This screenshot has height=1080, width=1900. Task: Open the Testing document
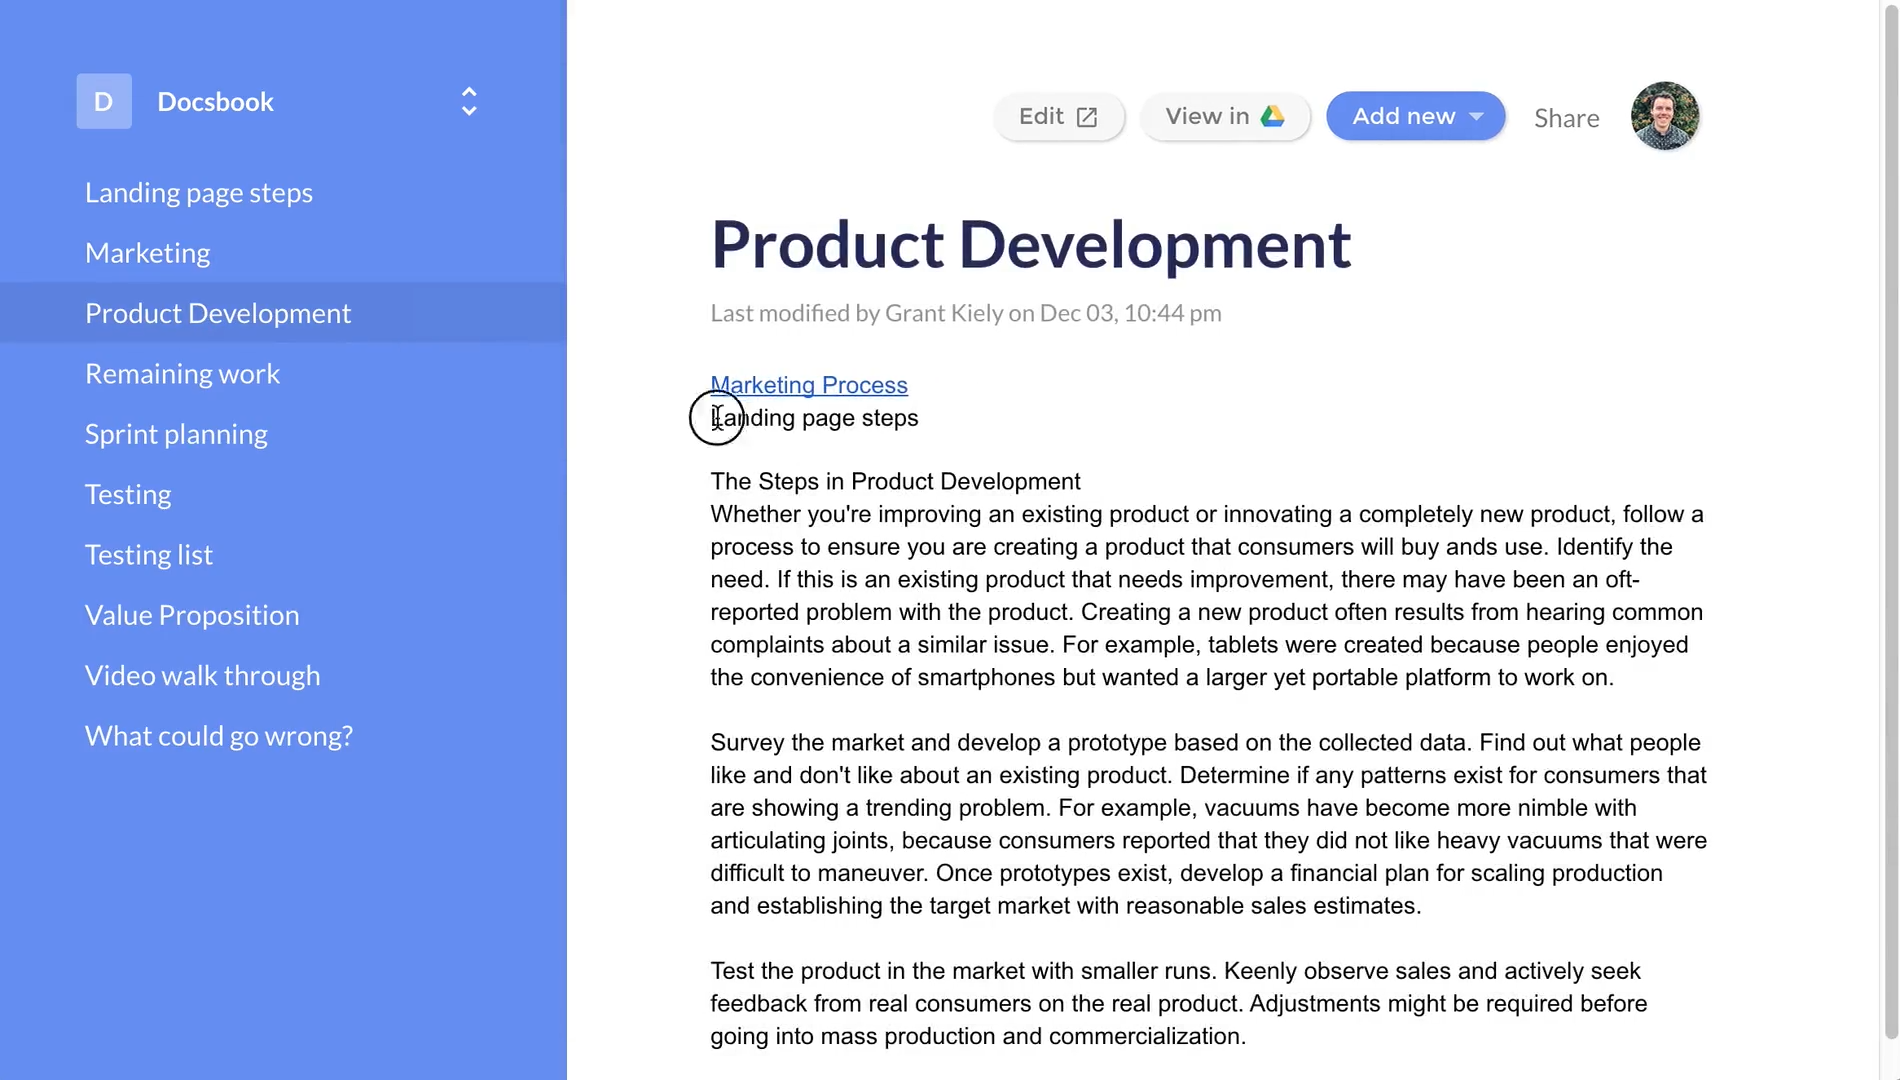pos(128,494)
